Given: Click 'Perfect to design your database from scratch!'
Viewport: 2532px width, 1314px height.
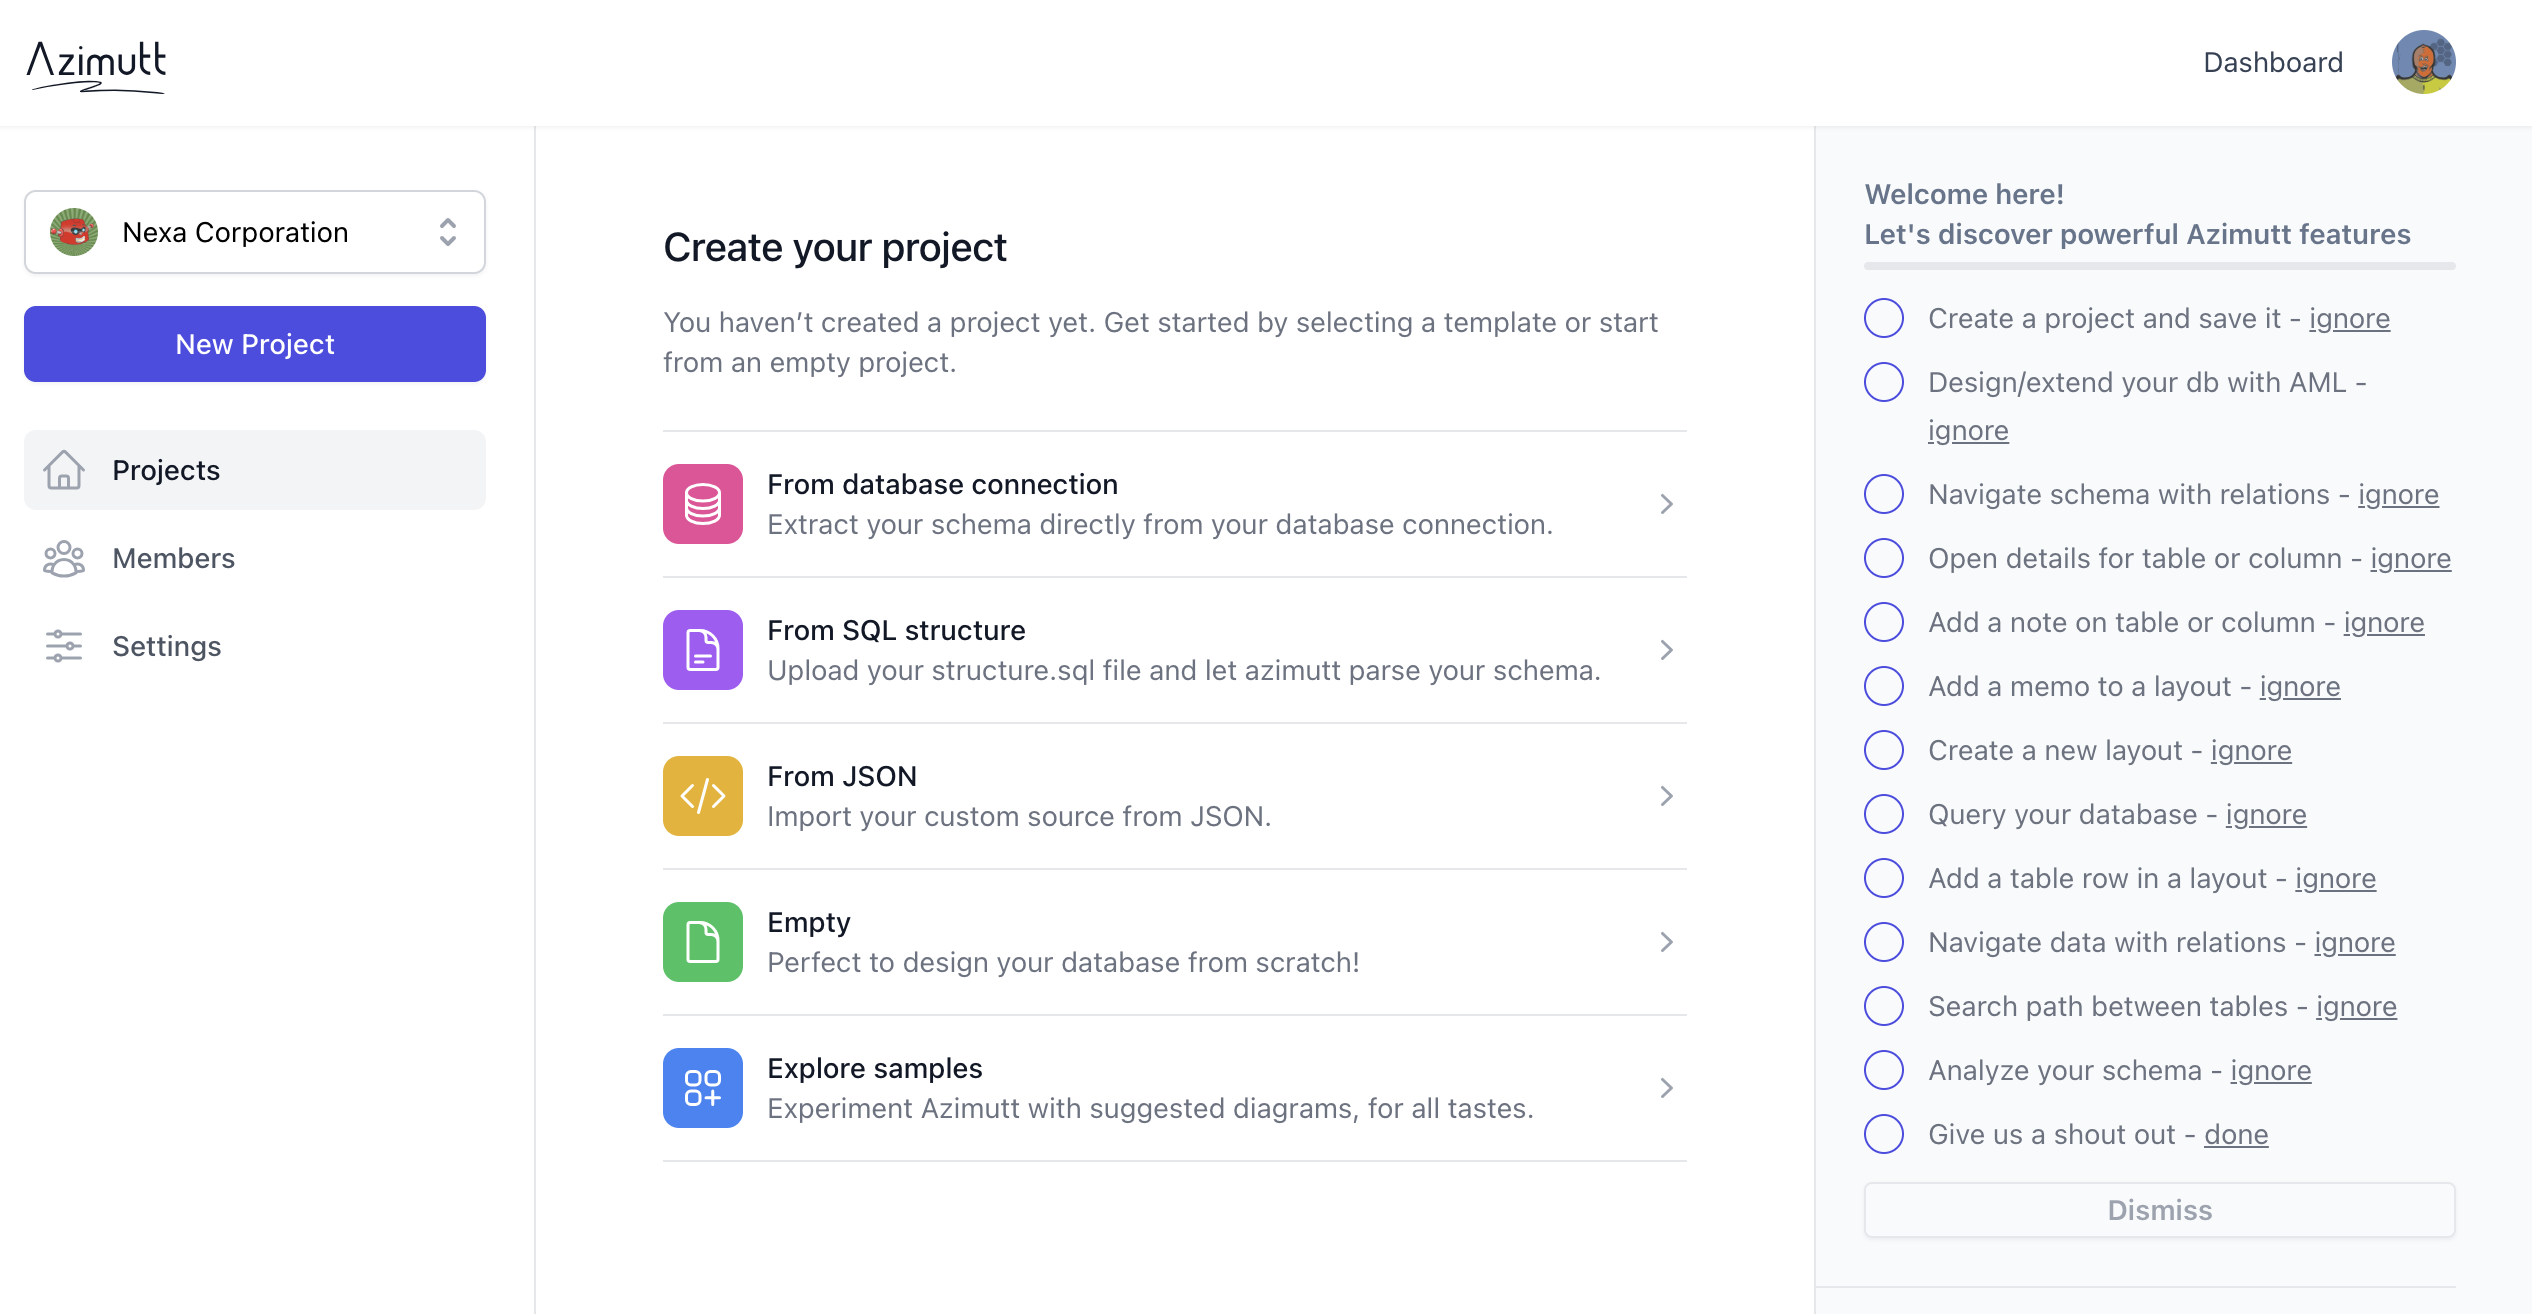Looking at the screenshot, I should [x=1063, y=962].
